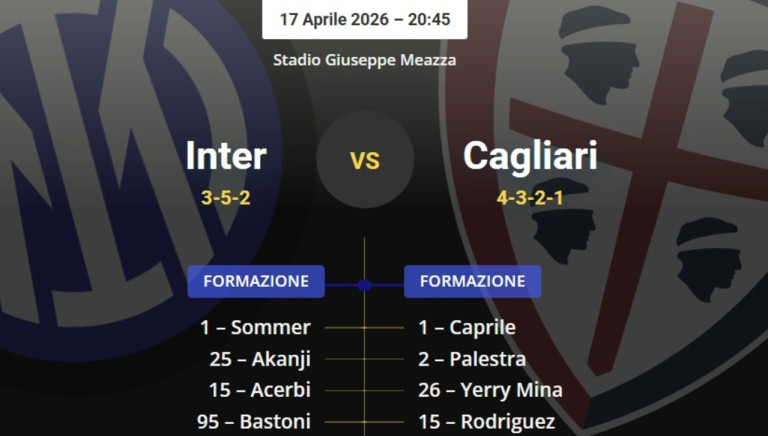Open the Cagliari team name

coord(530,156)
